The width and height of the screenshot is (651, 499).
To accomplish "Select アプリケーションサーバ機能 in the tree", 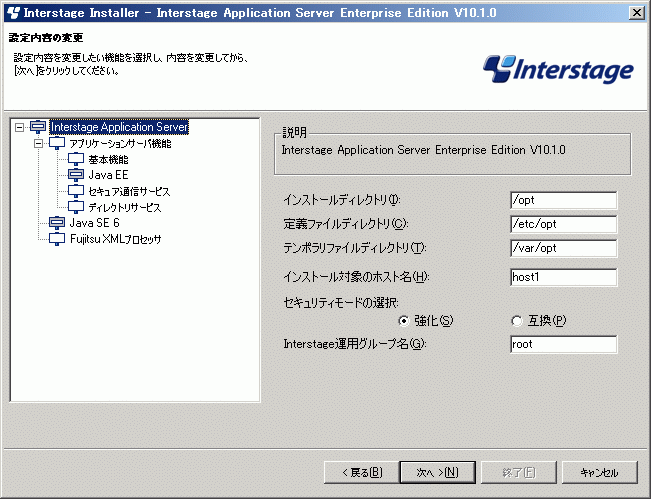I will (x=120, y=144).
